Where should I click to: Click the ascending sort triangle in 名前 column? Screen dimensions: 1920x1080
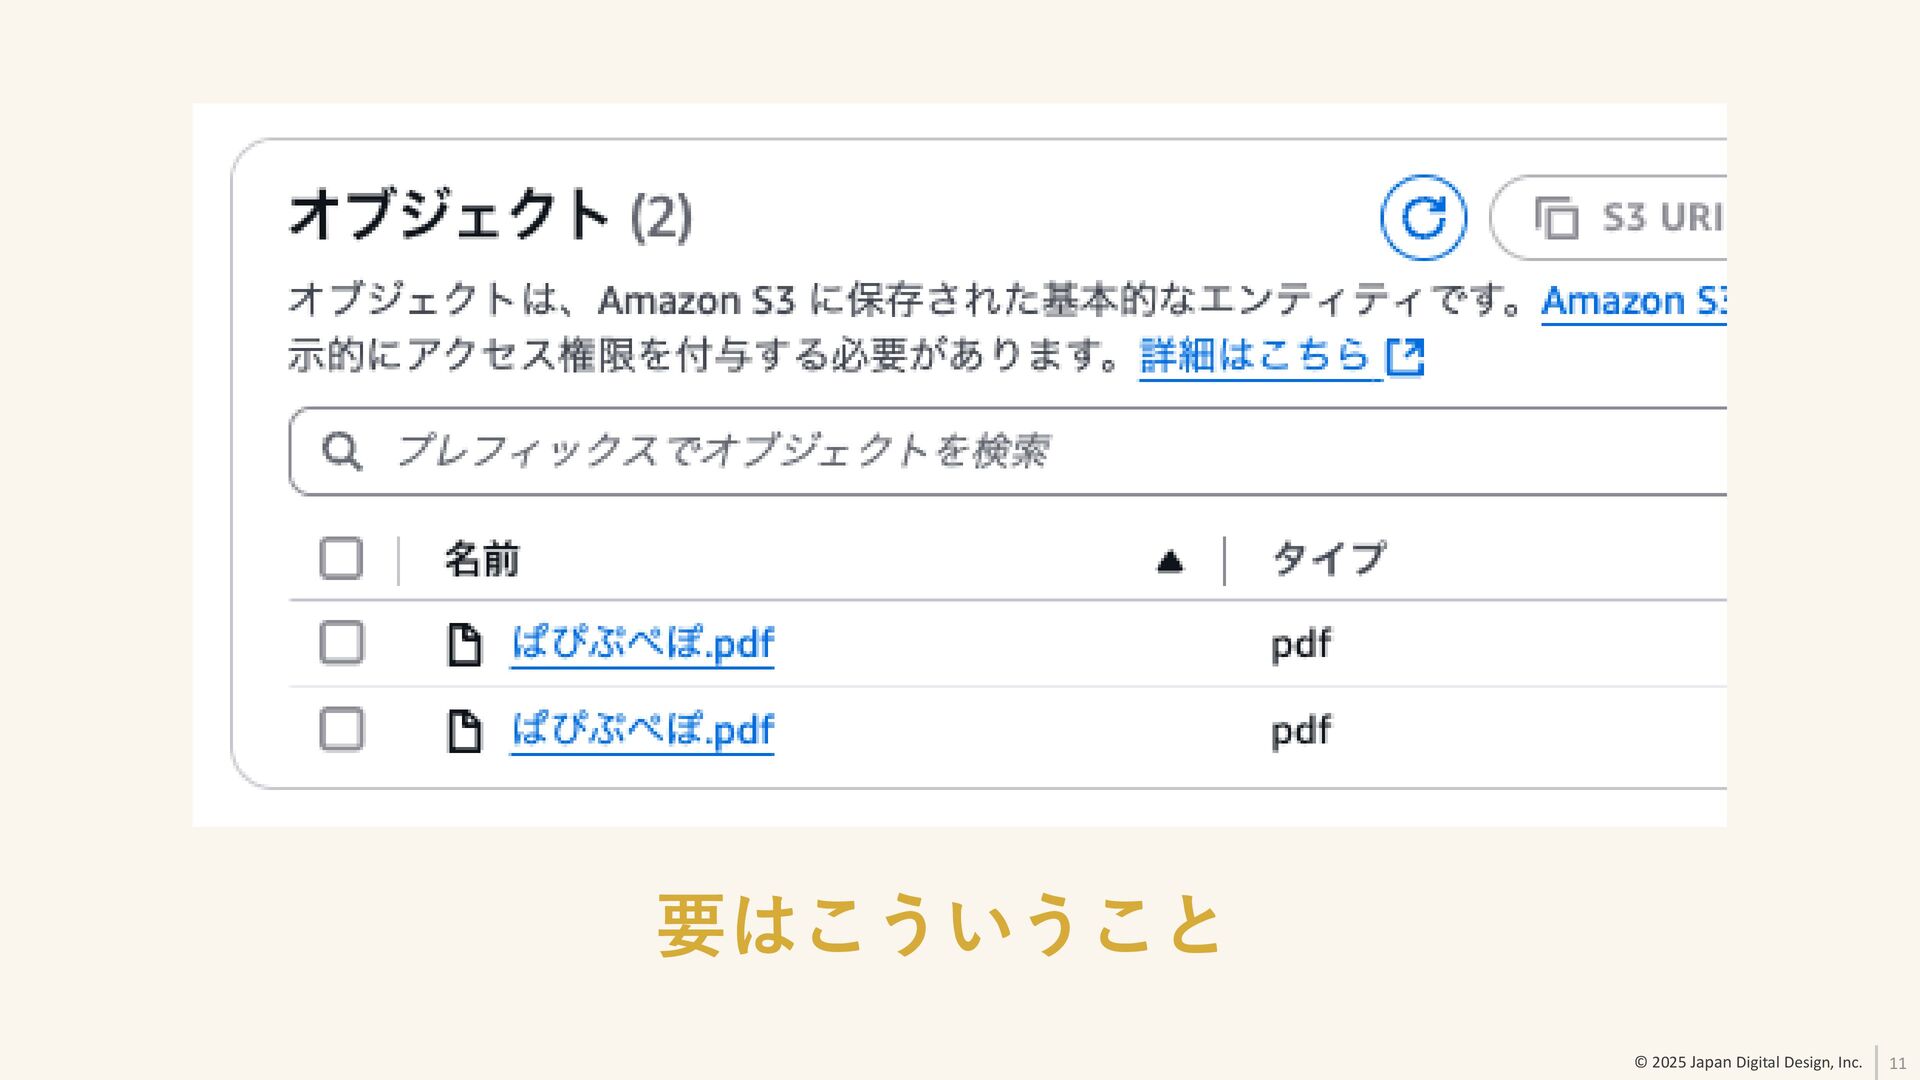click(1170, 562)
